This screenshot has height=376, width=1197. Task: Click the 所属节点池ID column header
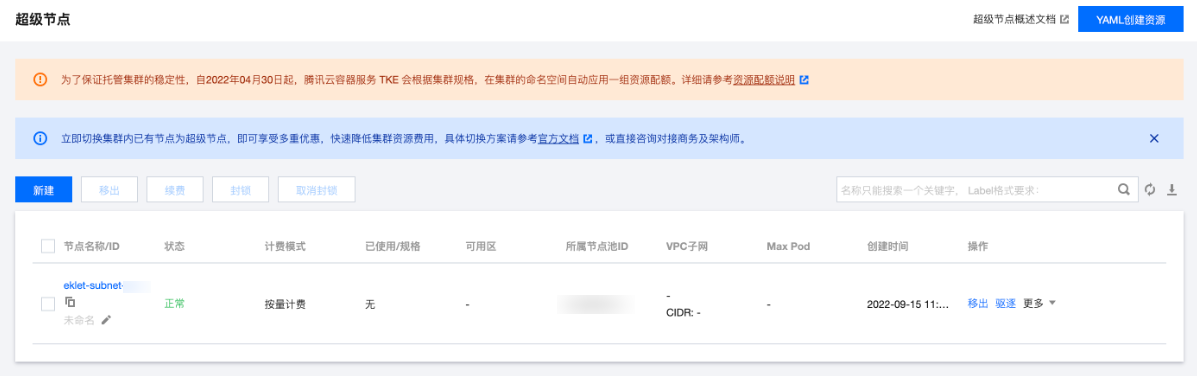pyautogui.click(x=596, y=246)
